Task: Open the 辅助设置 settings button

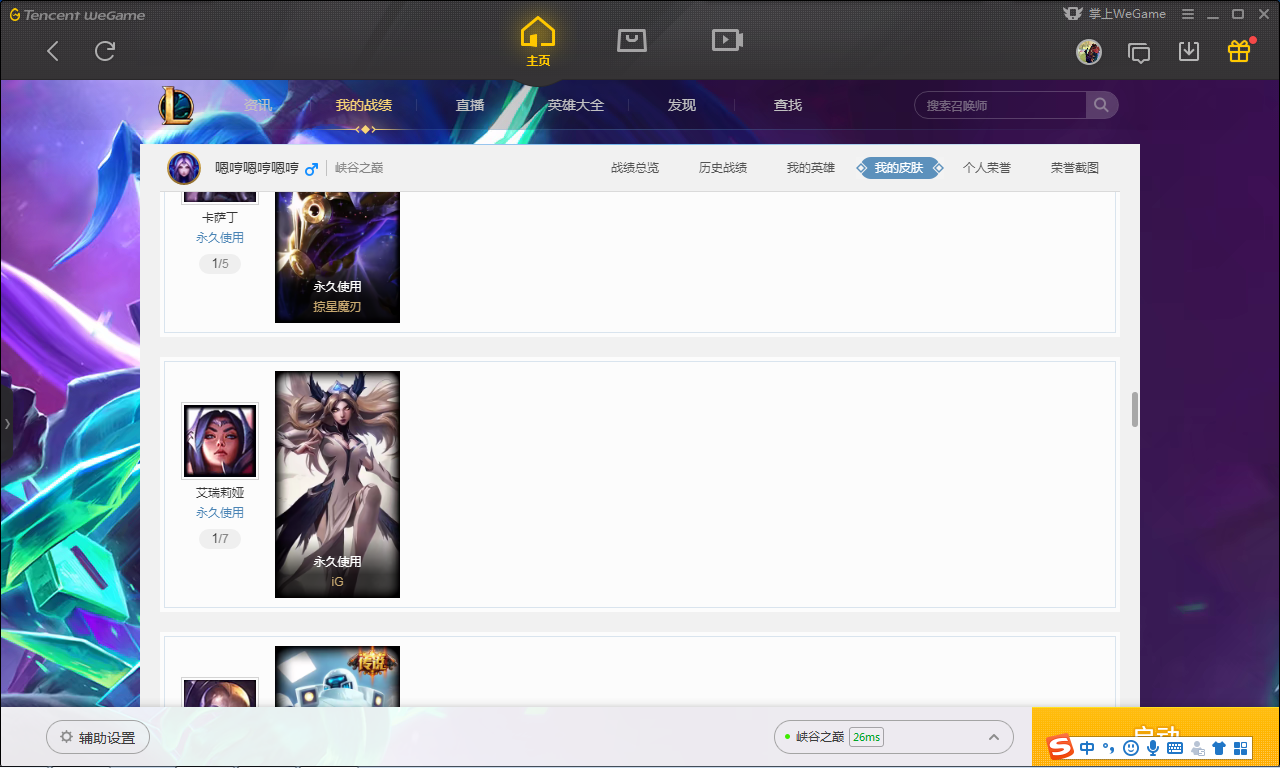Action: pos(98,737)
